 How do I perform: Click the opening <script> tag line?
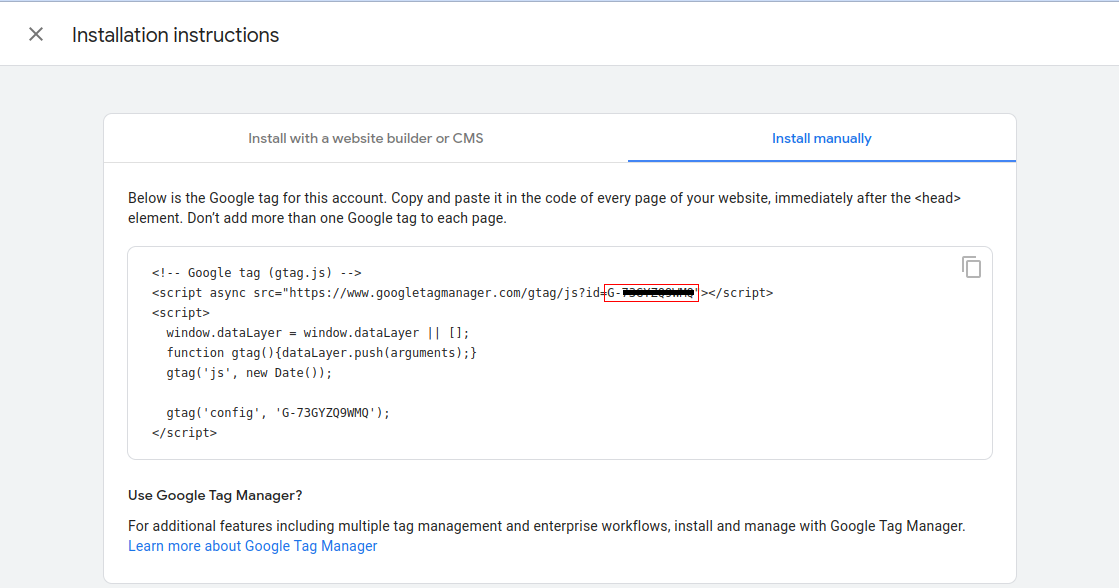180,313
